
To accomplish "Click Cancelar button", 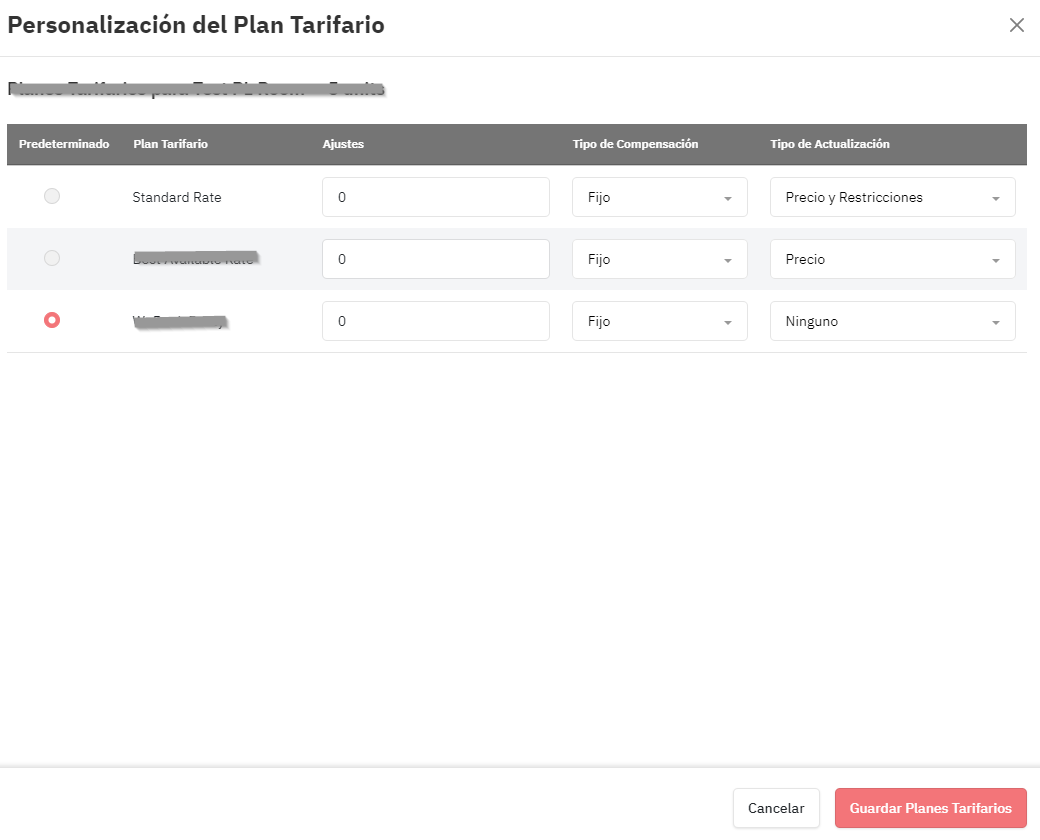I will (776, 808).
